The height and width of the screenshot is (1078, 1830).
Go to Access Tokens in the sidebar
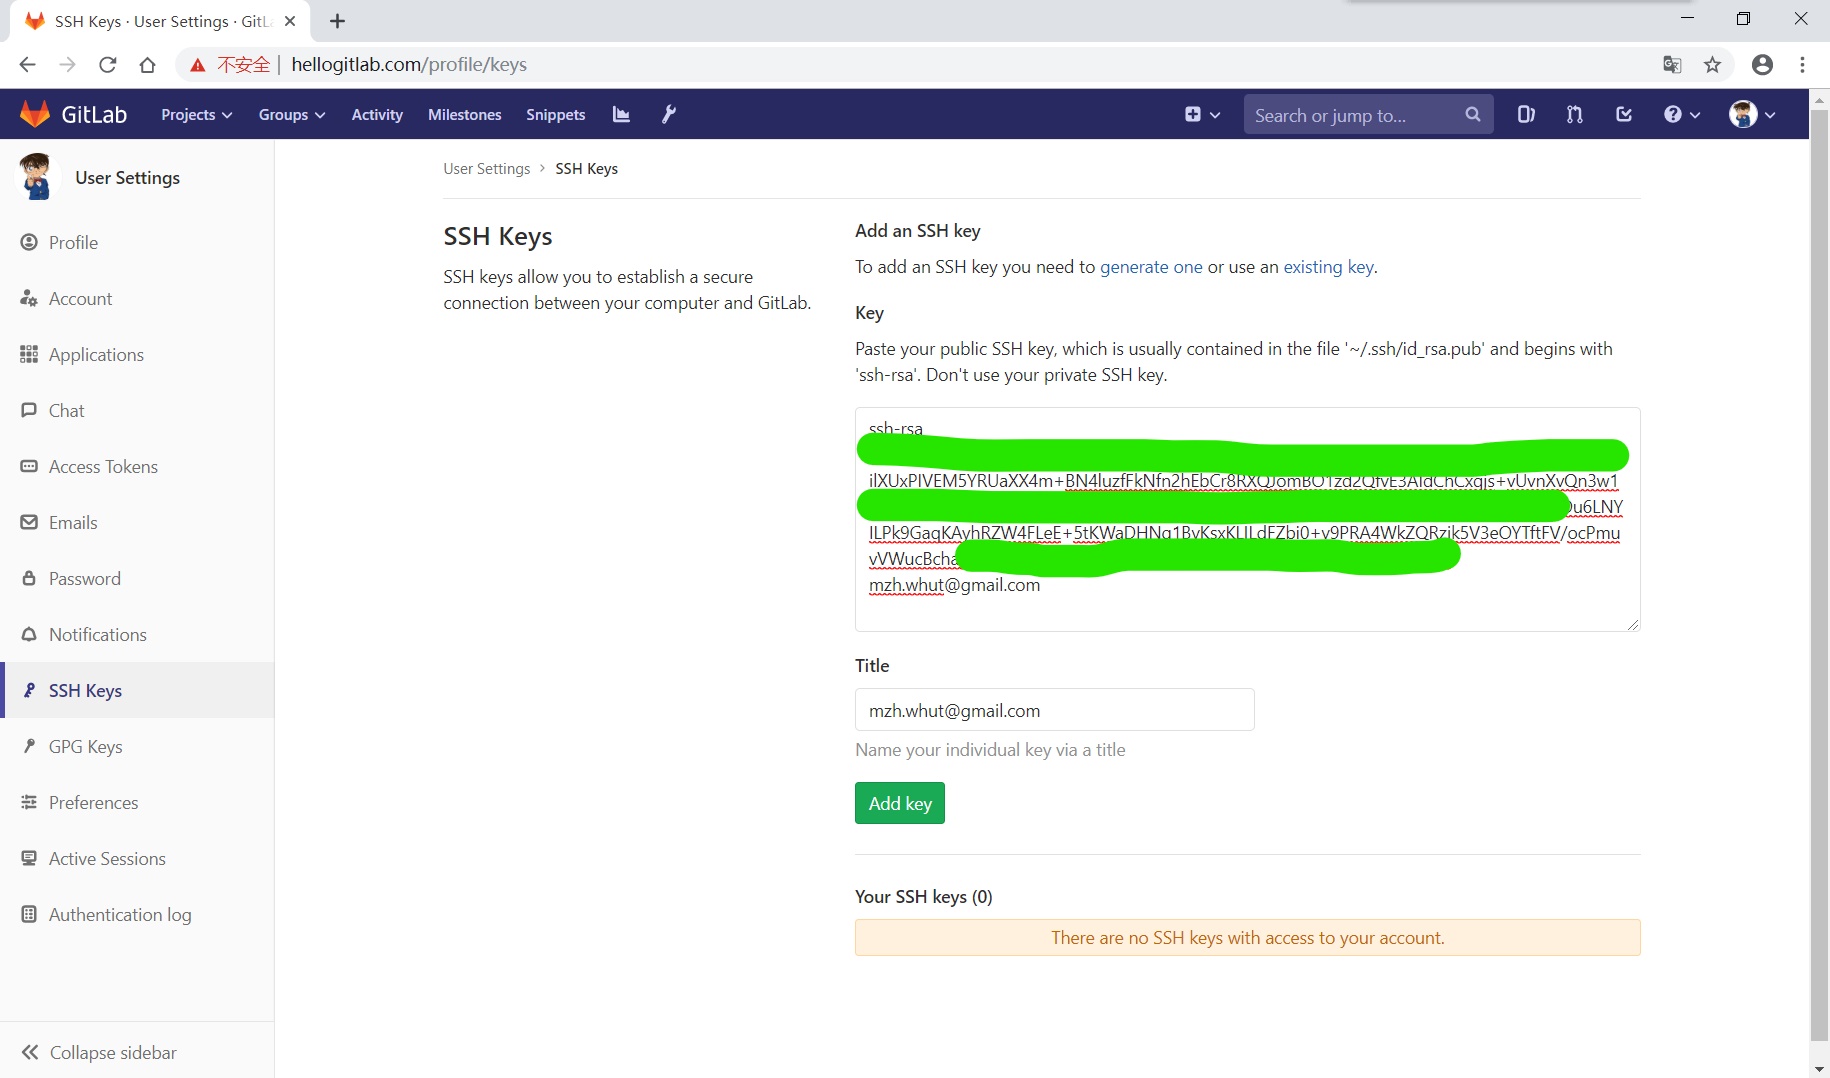[x=137, y=466]
